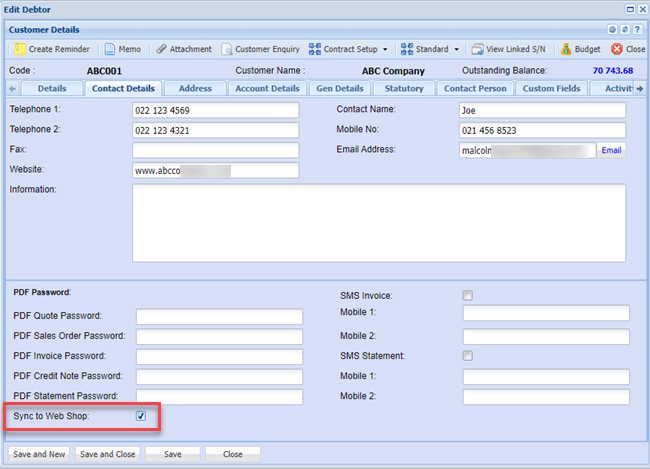
Task: Click the Save and Close button
Action: pyautogui.click(x=107, y=453)
